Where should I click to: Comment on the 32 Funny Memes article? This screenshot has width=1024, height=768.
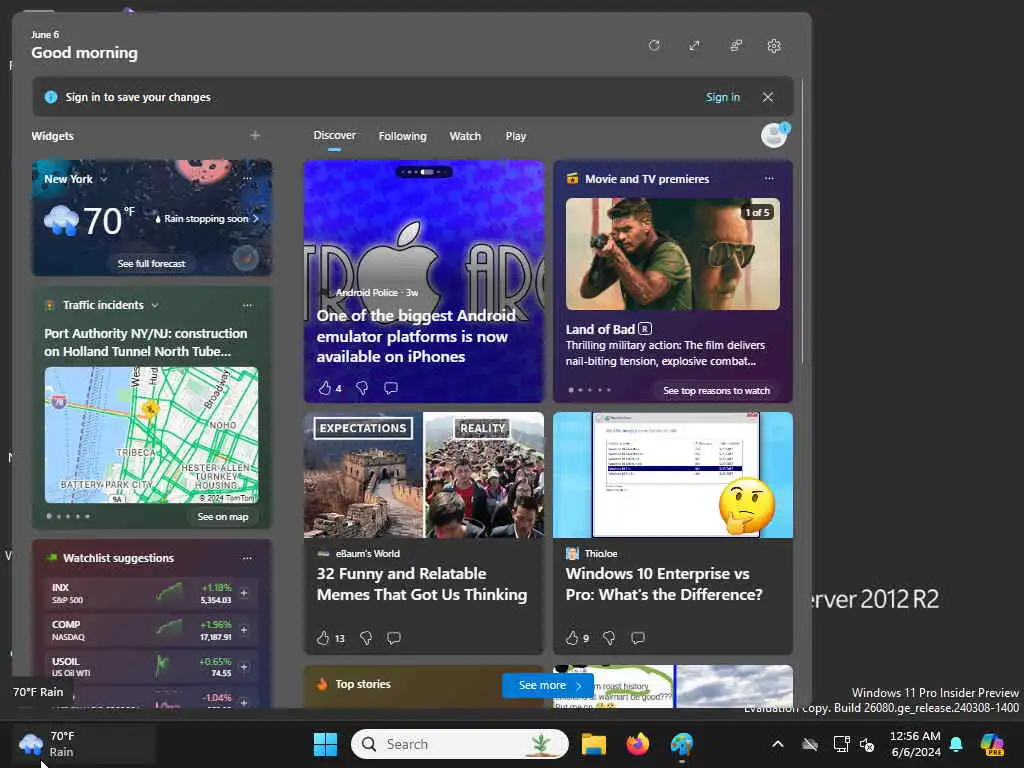394,638
